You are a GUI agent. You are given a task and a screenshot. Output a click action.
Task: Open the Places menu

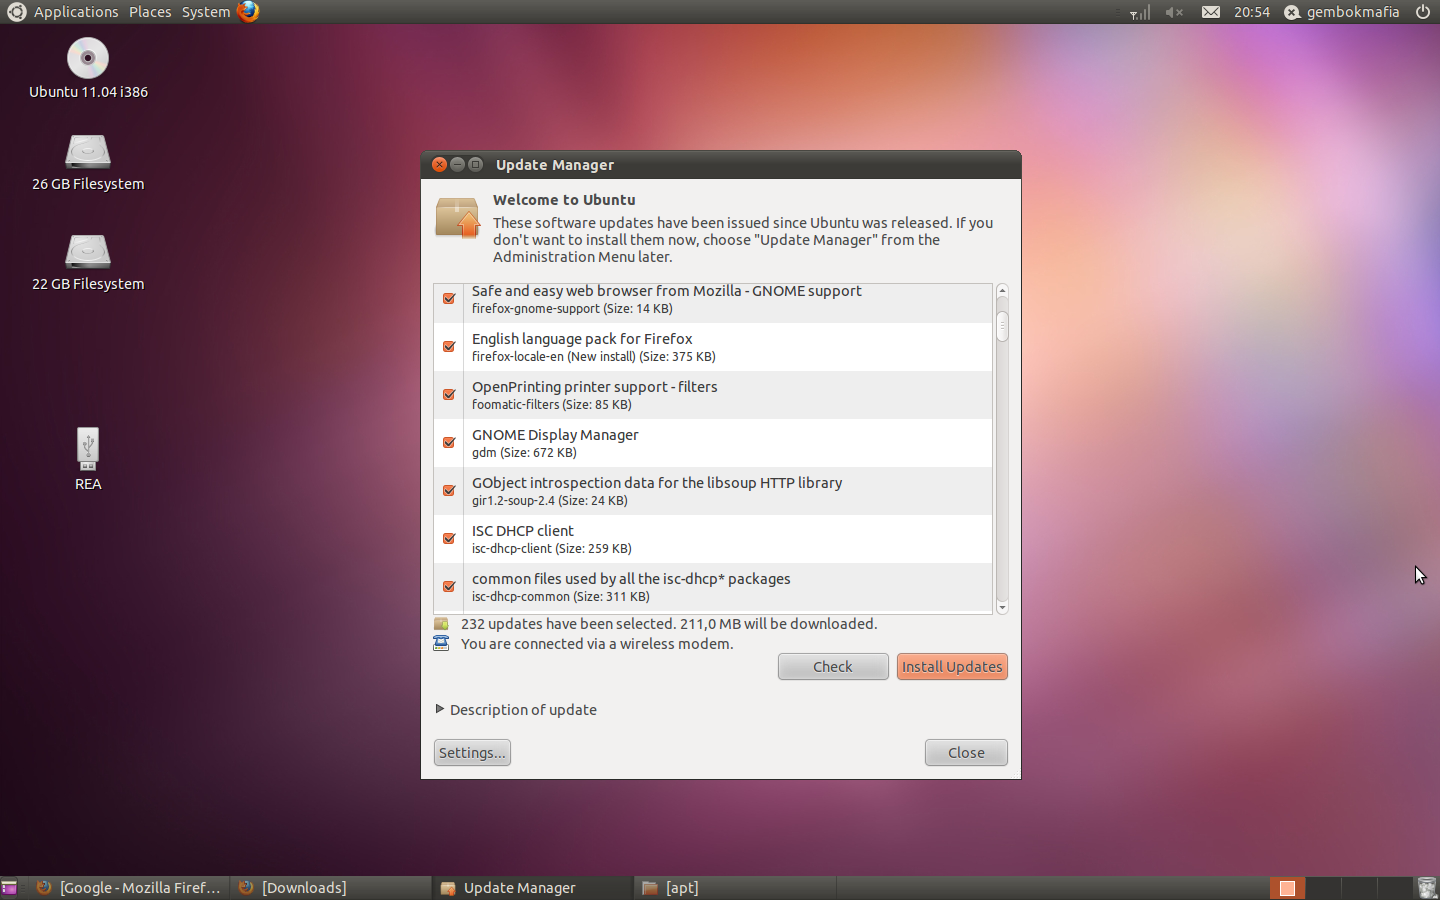click(150, 12)
